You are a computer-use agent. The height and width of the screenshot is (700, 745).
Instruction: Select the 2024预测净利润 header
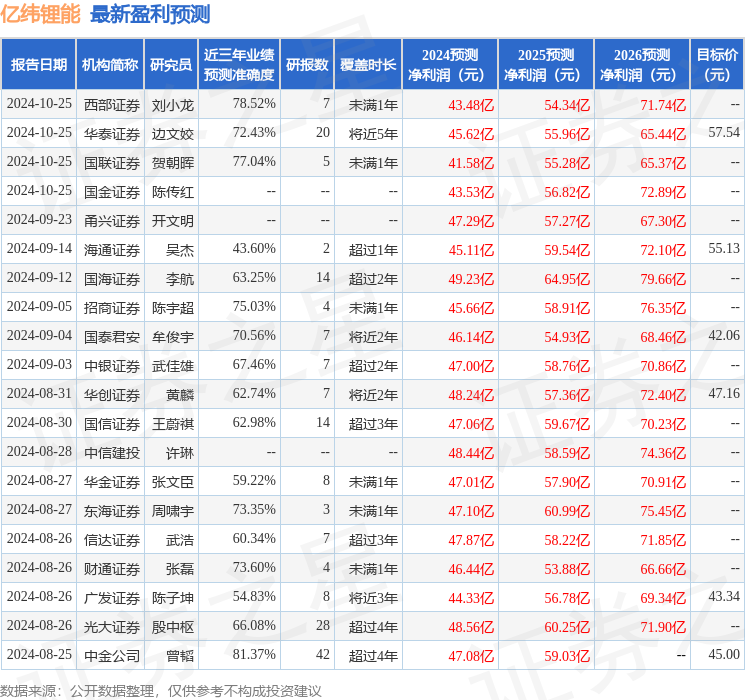[x=450, y=65]
